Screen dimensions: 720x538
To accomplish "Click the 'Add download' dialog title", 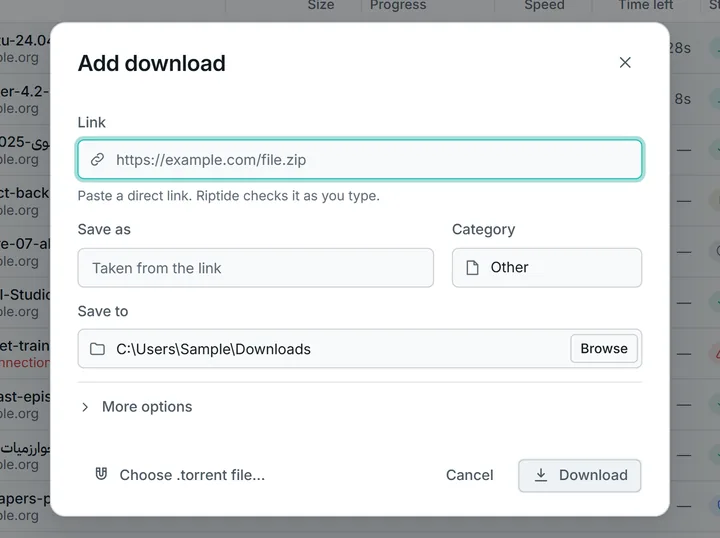I will coord(152,63).
